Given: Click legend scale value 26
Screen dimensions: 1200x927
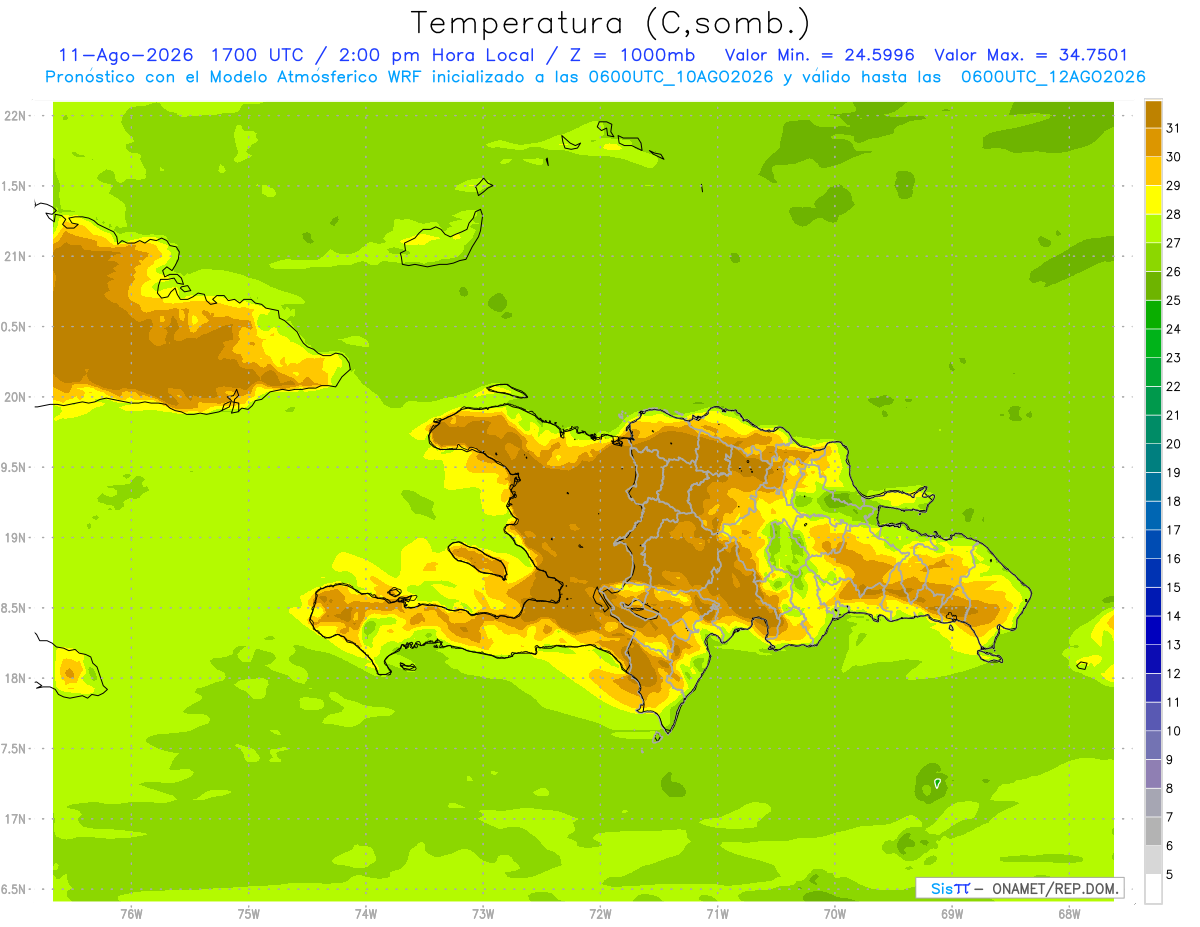Looking at the screenshot, I should (x=1174, y=271).
